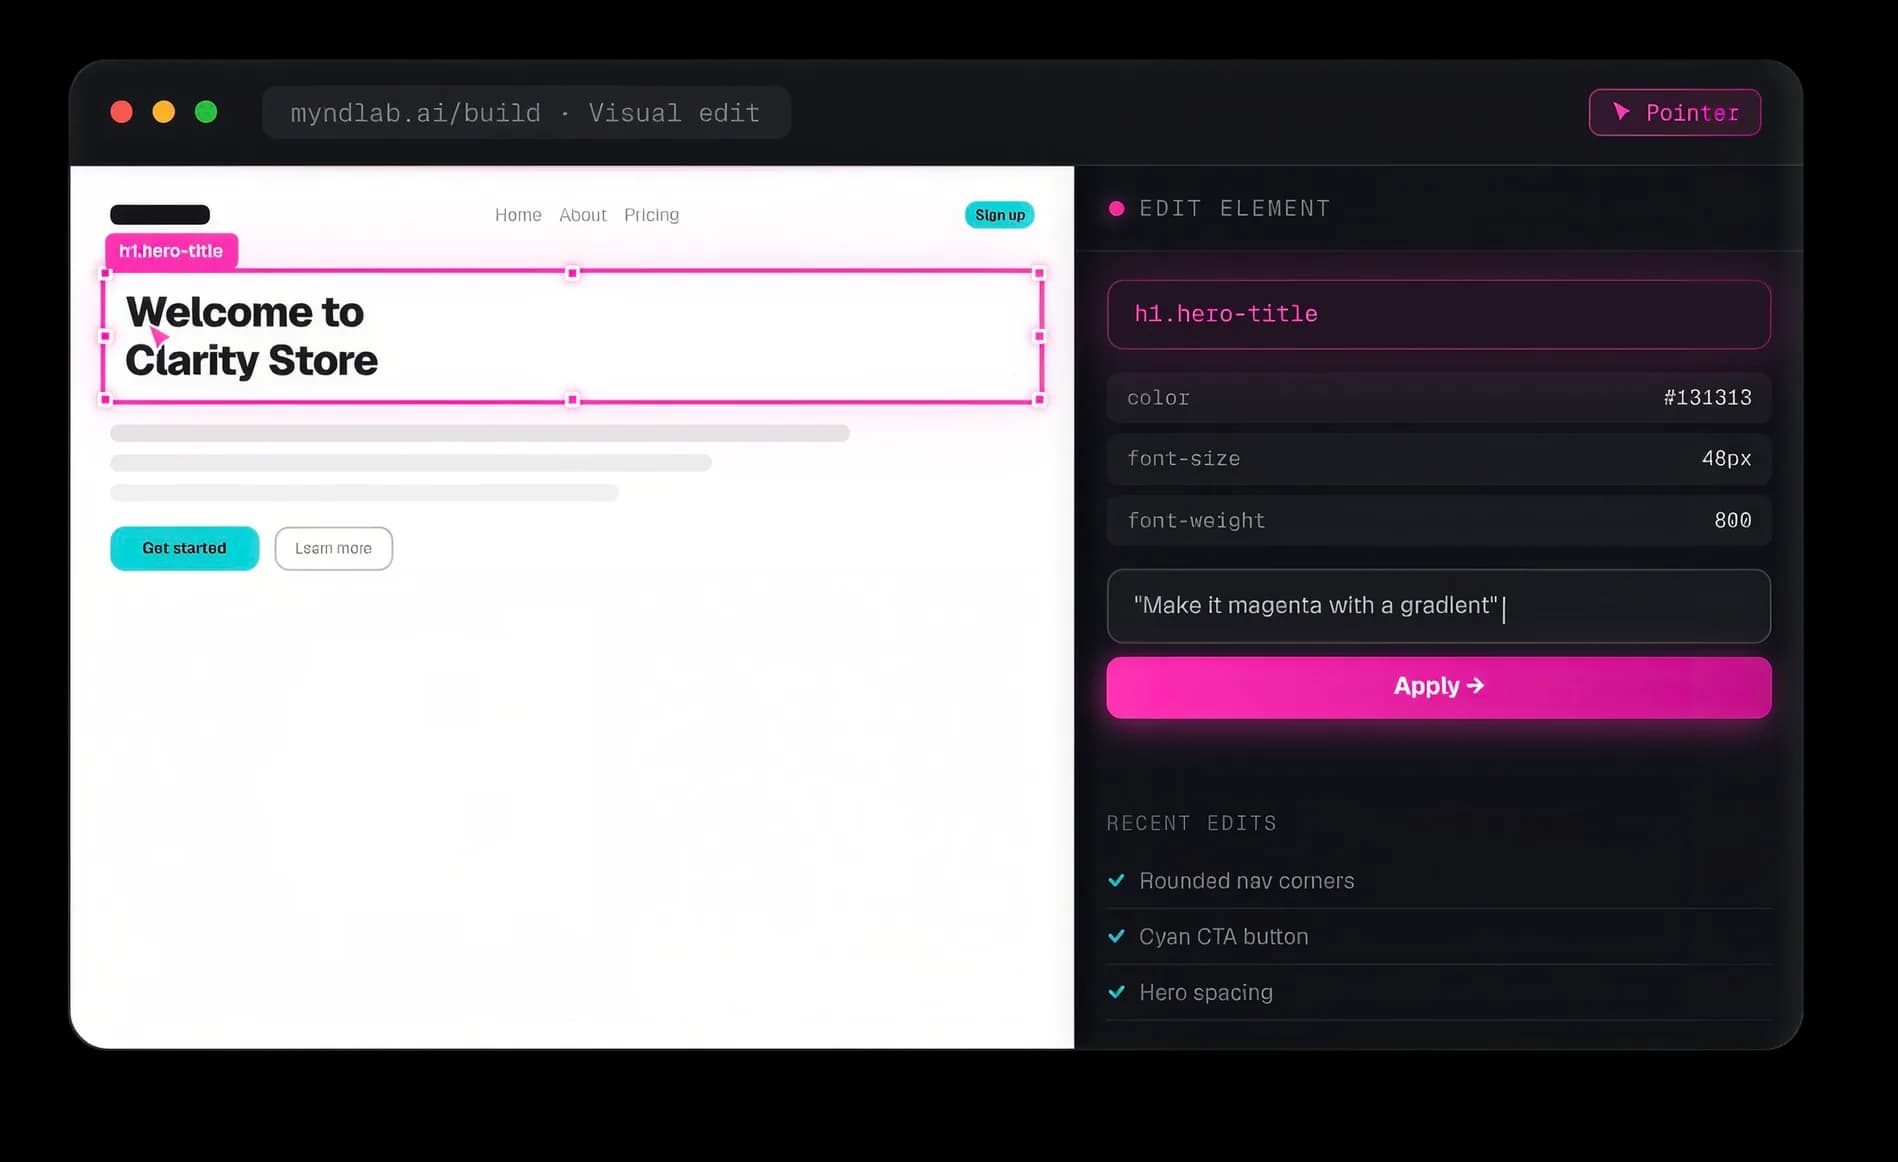Viewport: 1898px width, 1162px height.
Task: Click the Learn more button
Action: click(x=333, y=548)
